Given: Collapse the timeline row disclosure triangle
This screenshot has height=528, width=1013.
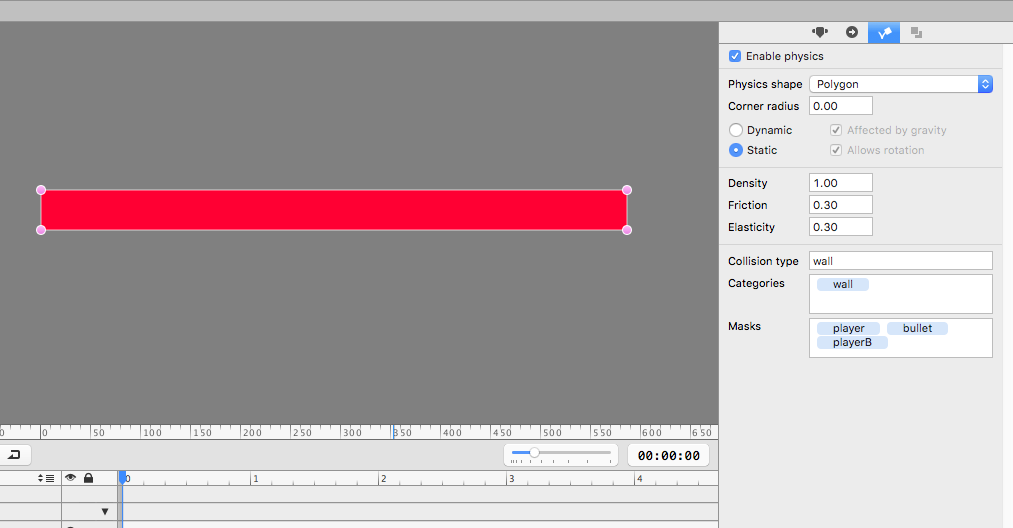Looking at the screenshot, I should 105,512.
